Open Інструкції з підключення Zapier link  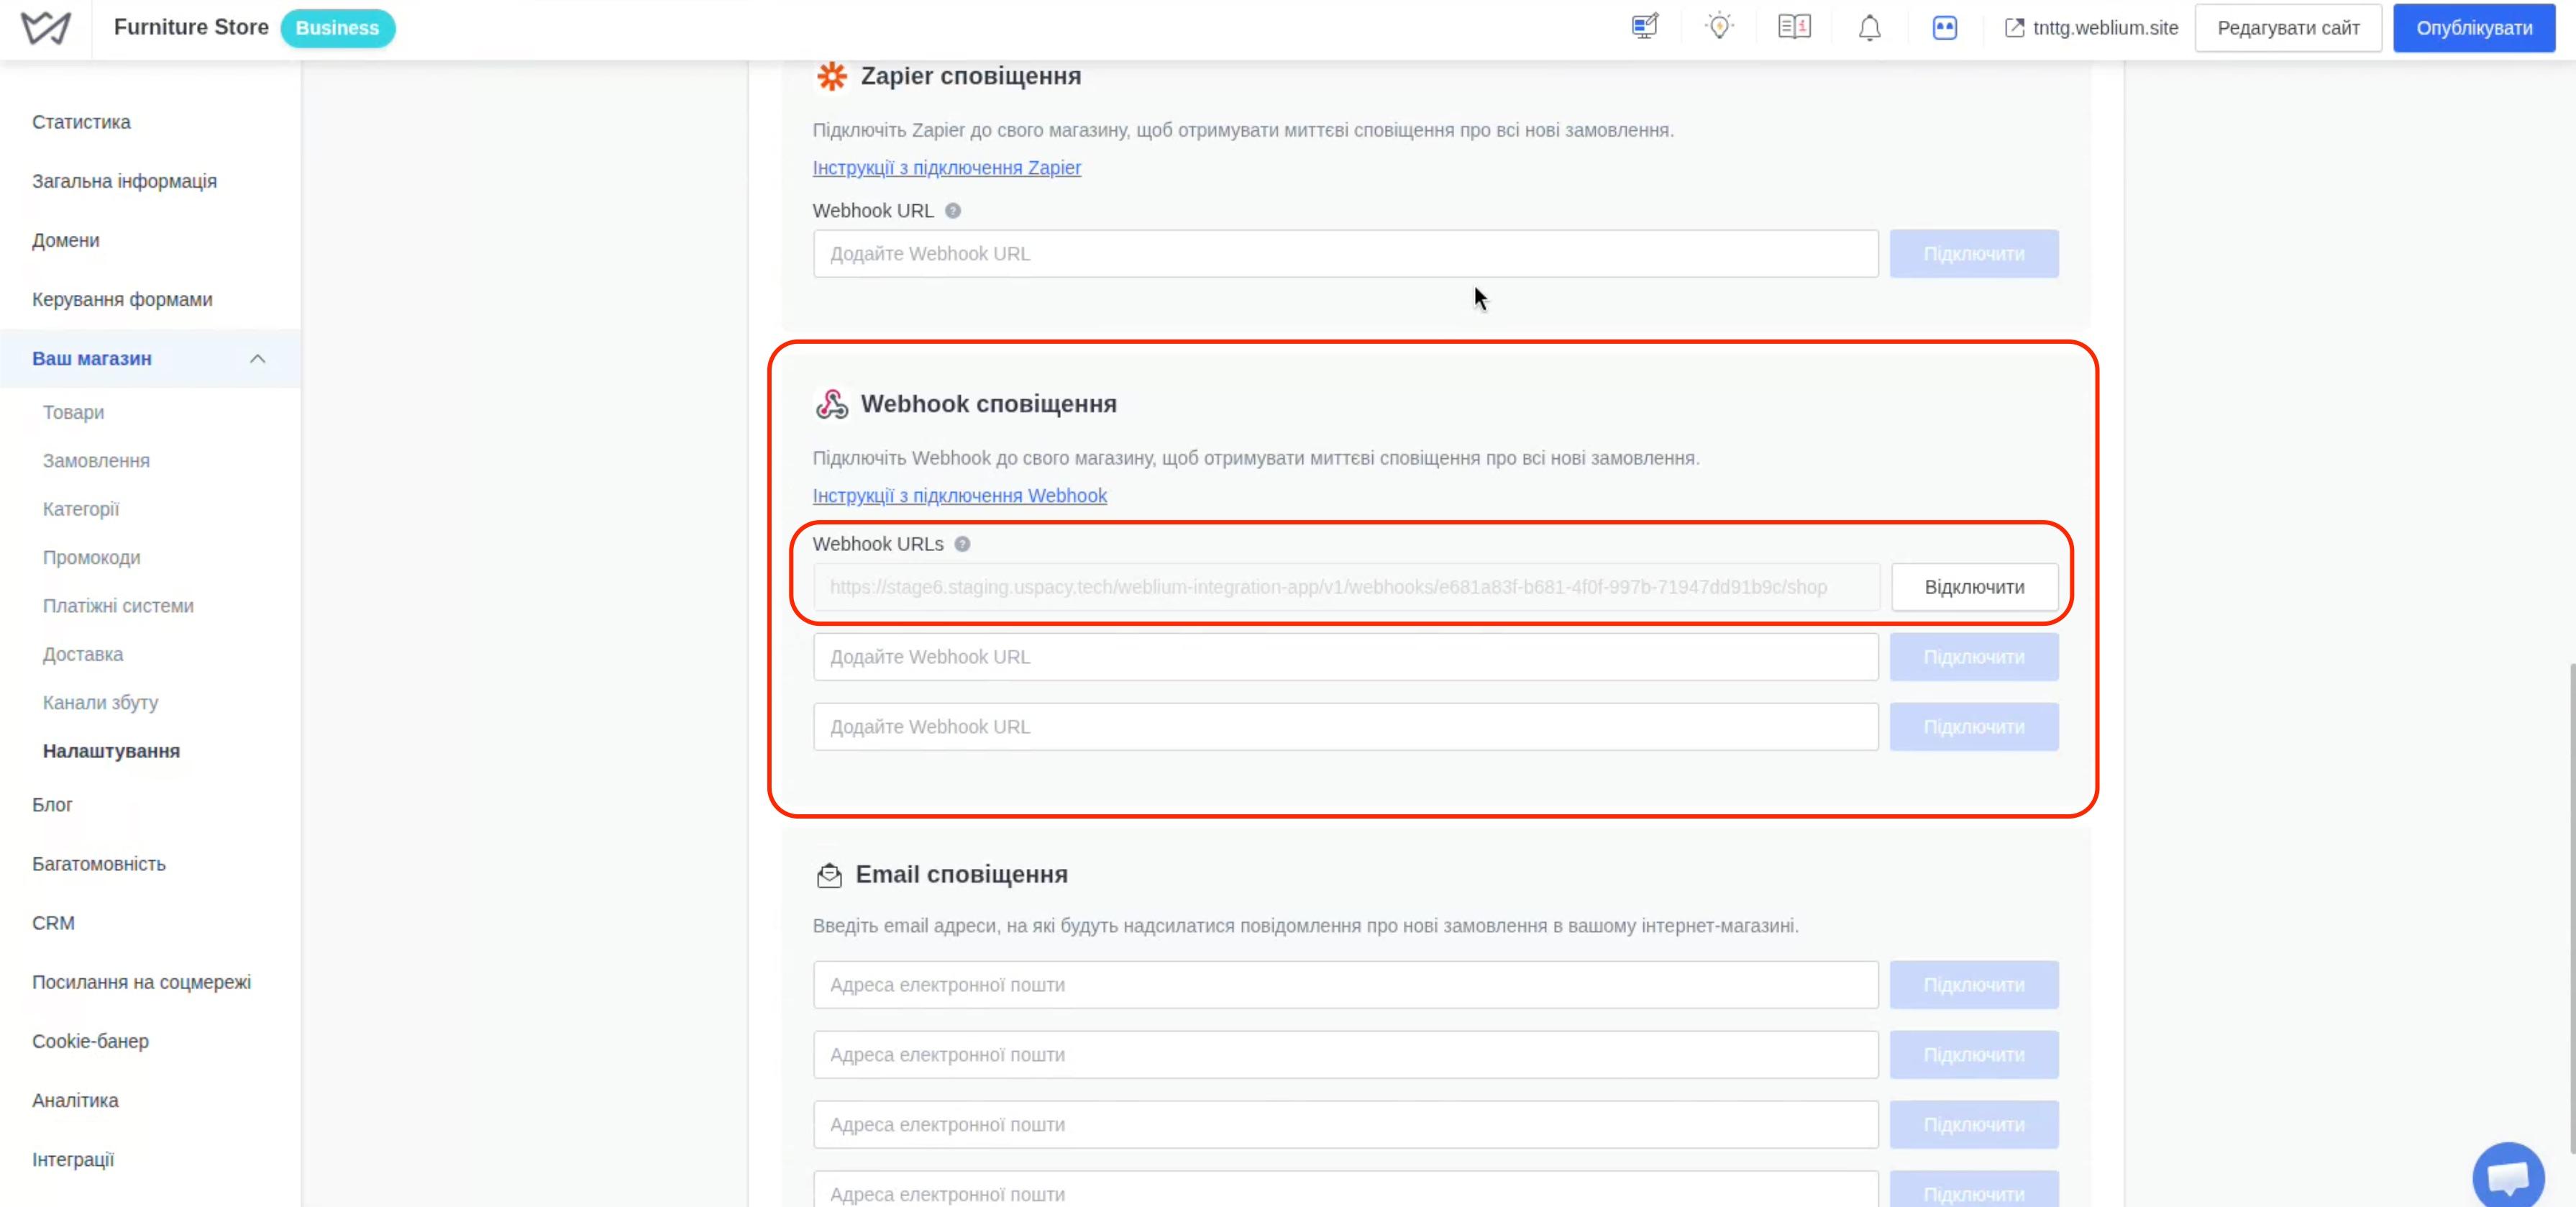point(946,168)
